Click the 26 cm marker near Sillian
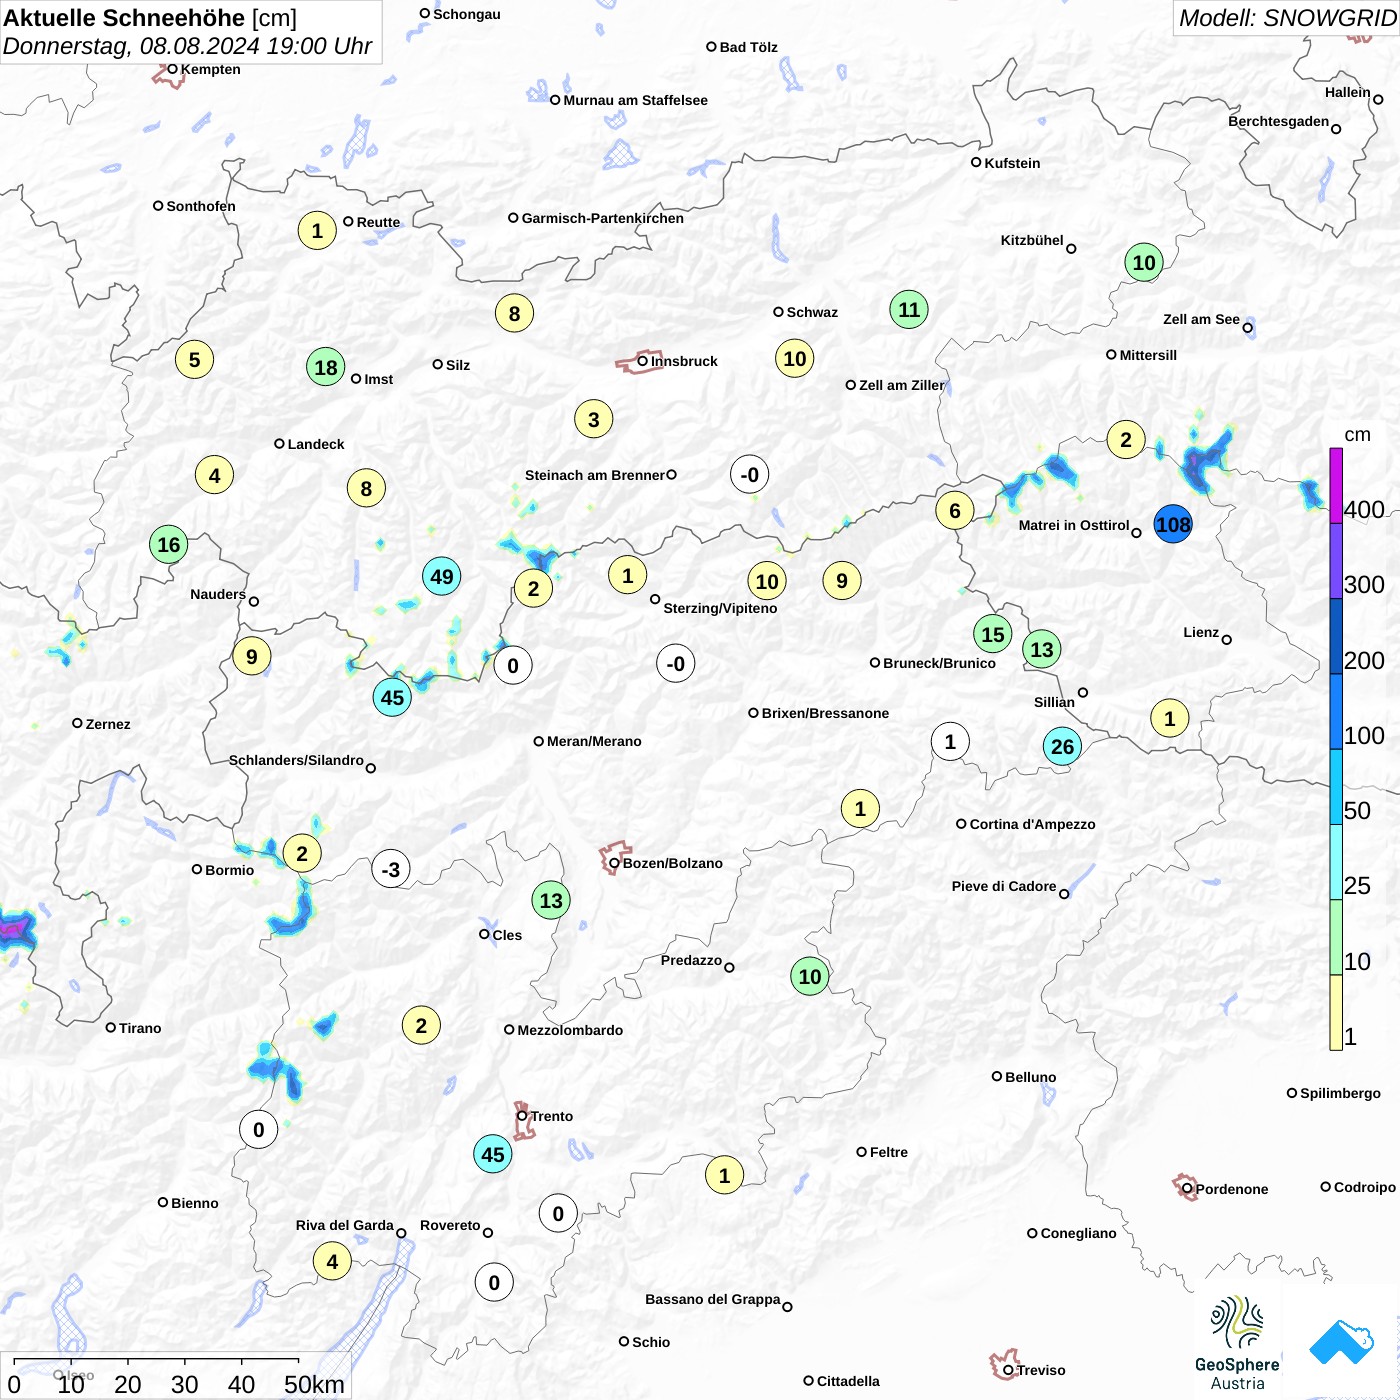This screenshot has width=1400, height=1400. point(1062,746)
